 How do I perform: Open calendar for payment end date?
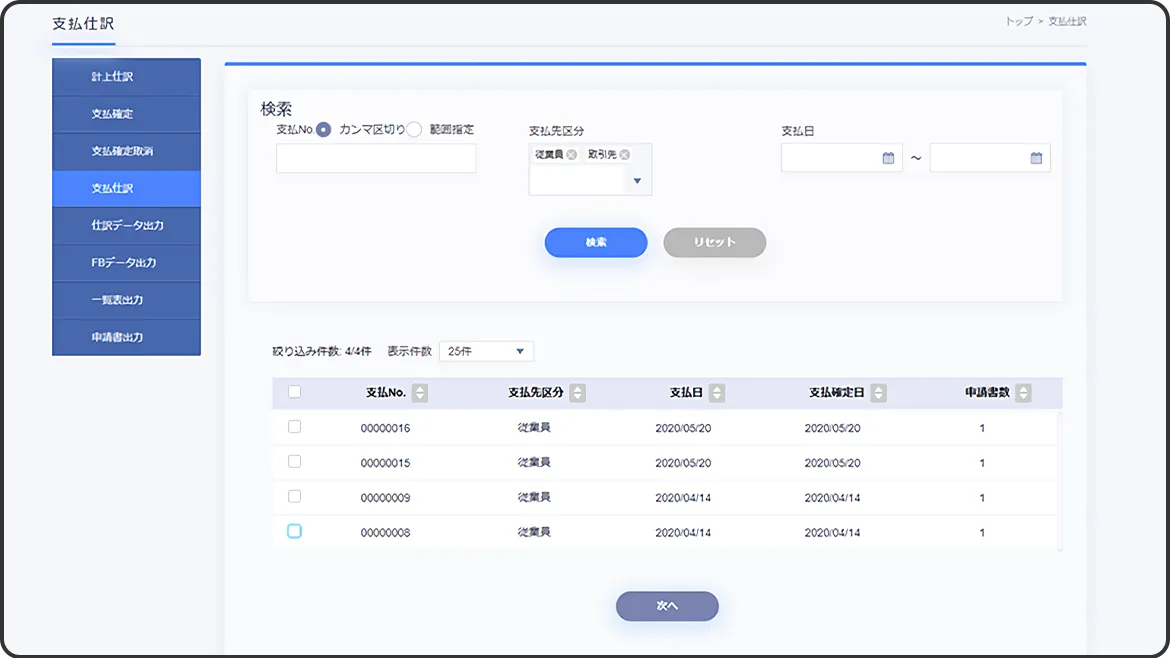pos(1036,158)
